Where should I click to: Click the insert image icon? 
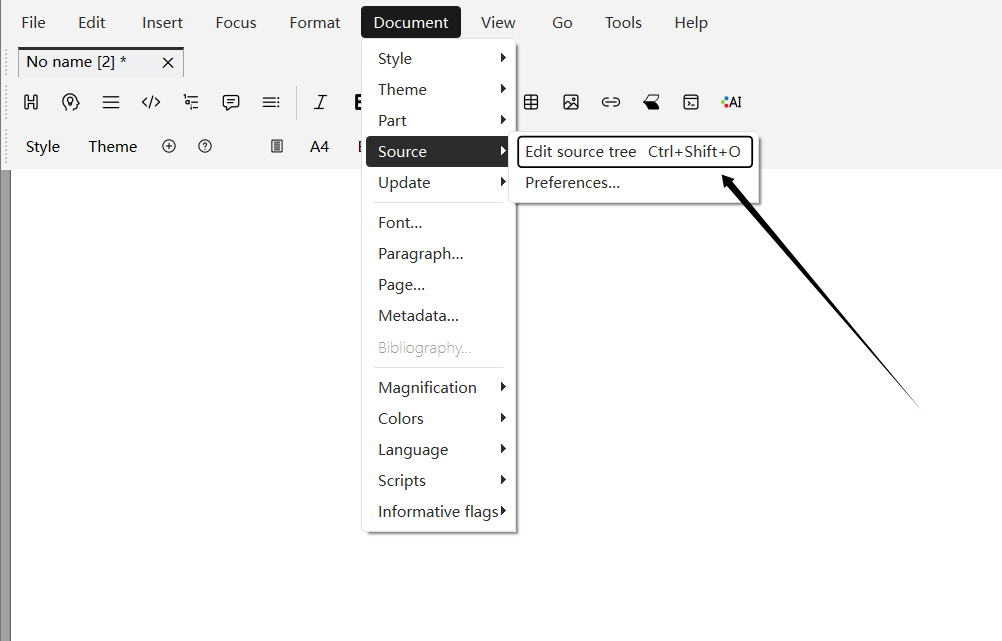[x=571, y=102]
